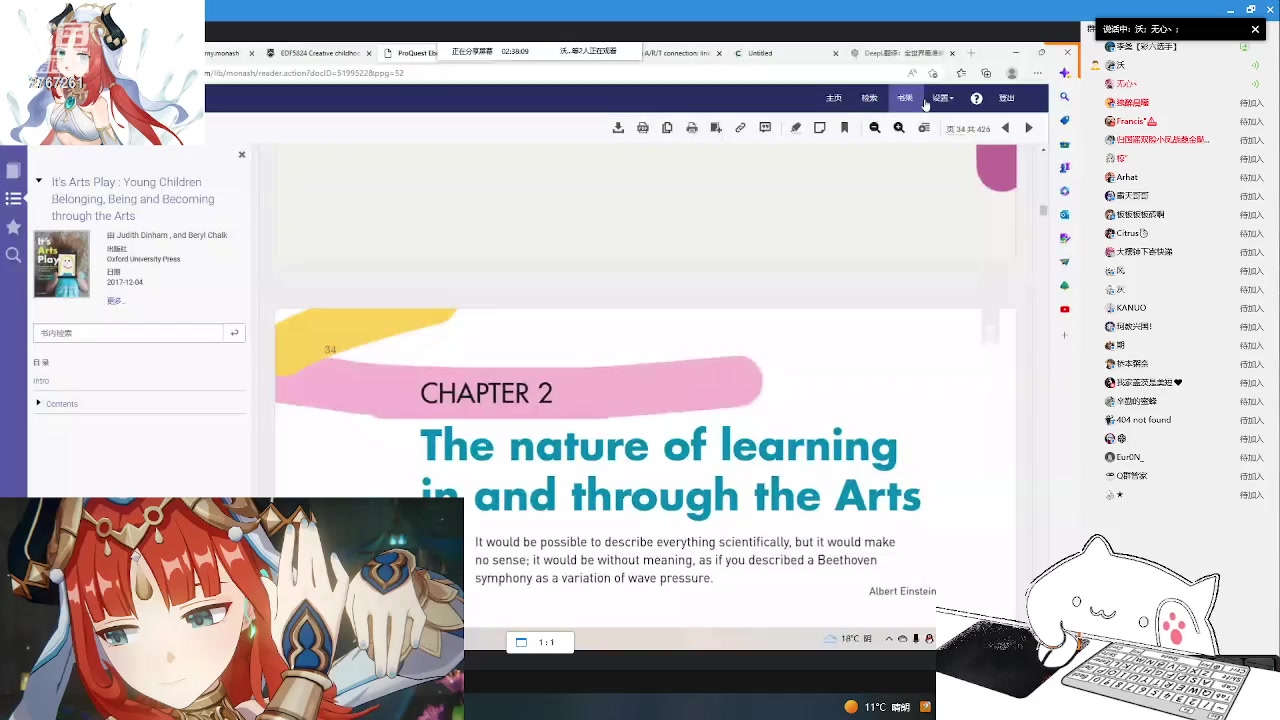This screenshot has width=1280, height=720.
Task: Click the chapter download PDF icon
Action: pos(643,128)
